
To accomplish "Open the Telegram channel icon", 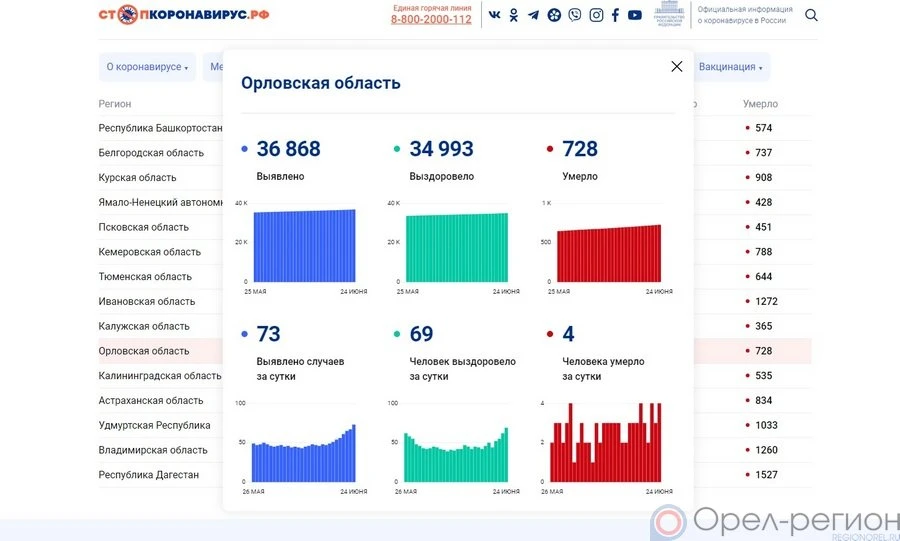I will click(x=533, y=15).
